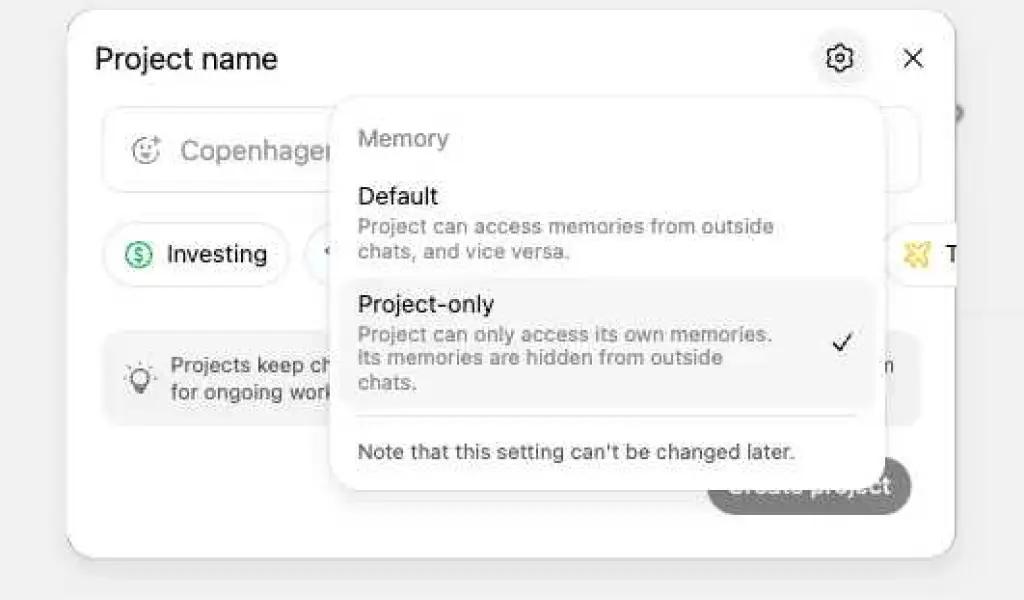Click the Investing text label
1024x600 pixels.
click(215, 255)
